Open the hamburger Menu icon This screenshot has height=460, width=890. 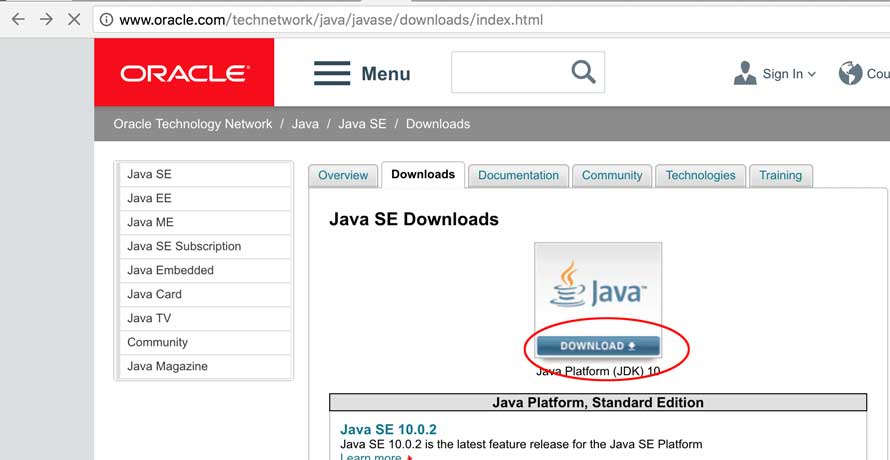click(x=332, y=73)
